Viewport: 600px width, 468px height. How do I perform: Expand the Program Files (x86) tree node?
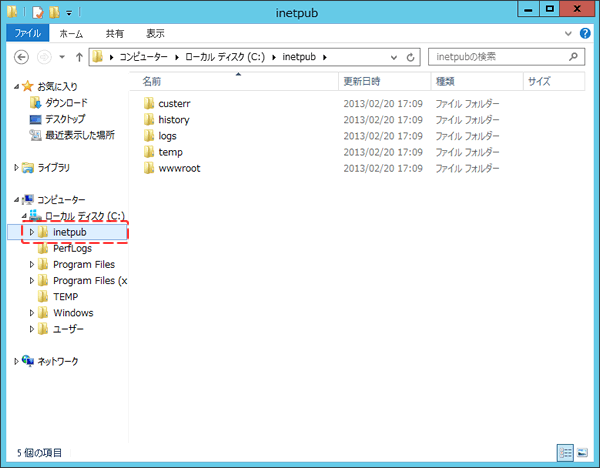click(x=32, y=280)
